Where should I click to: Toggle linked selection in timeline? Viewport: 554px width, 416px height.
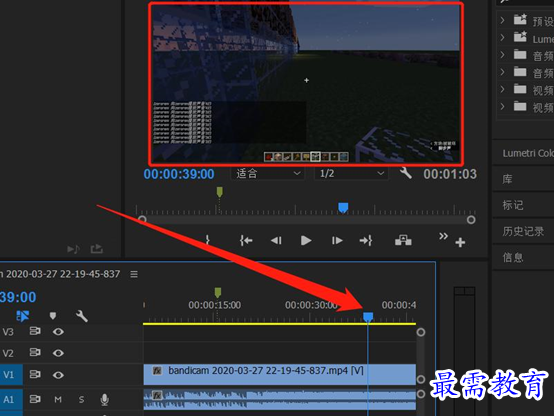point(23,316)
